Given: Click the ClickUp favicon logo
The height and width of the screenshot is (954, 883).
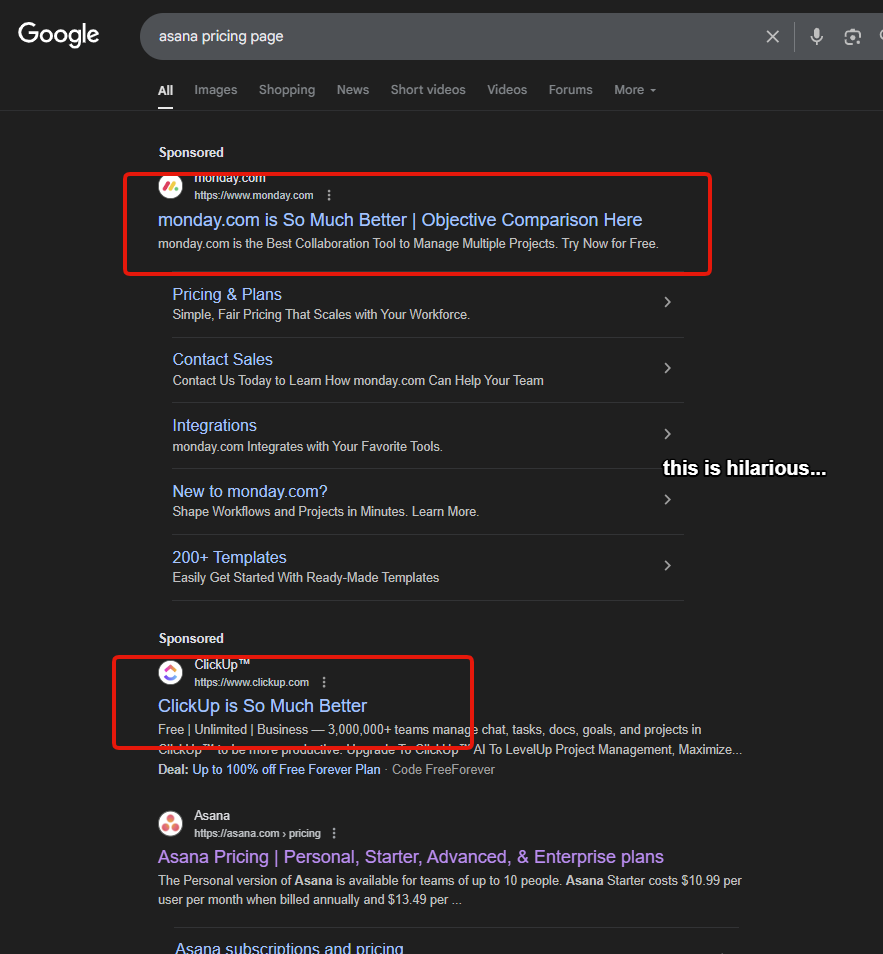Looking at the screenshot, I should pyautogui.click(x=170, y=673).
